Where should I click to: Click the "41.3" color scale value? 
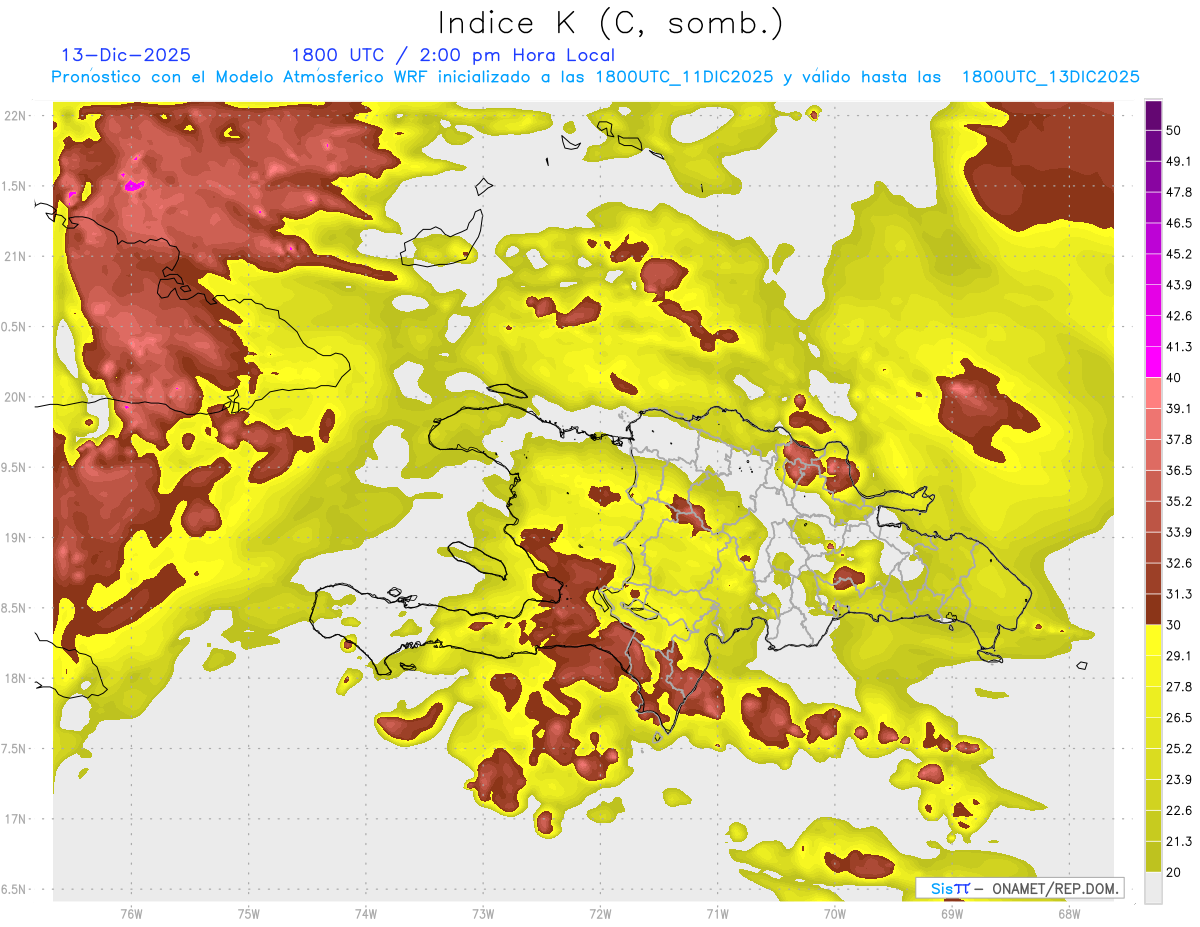pyautogui.click(x=1179, y=347)
